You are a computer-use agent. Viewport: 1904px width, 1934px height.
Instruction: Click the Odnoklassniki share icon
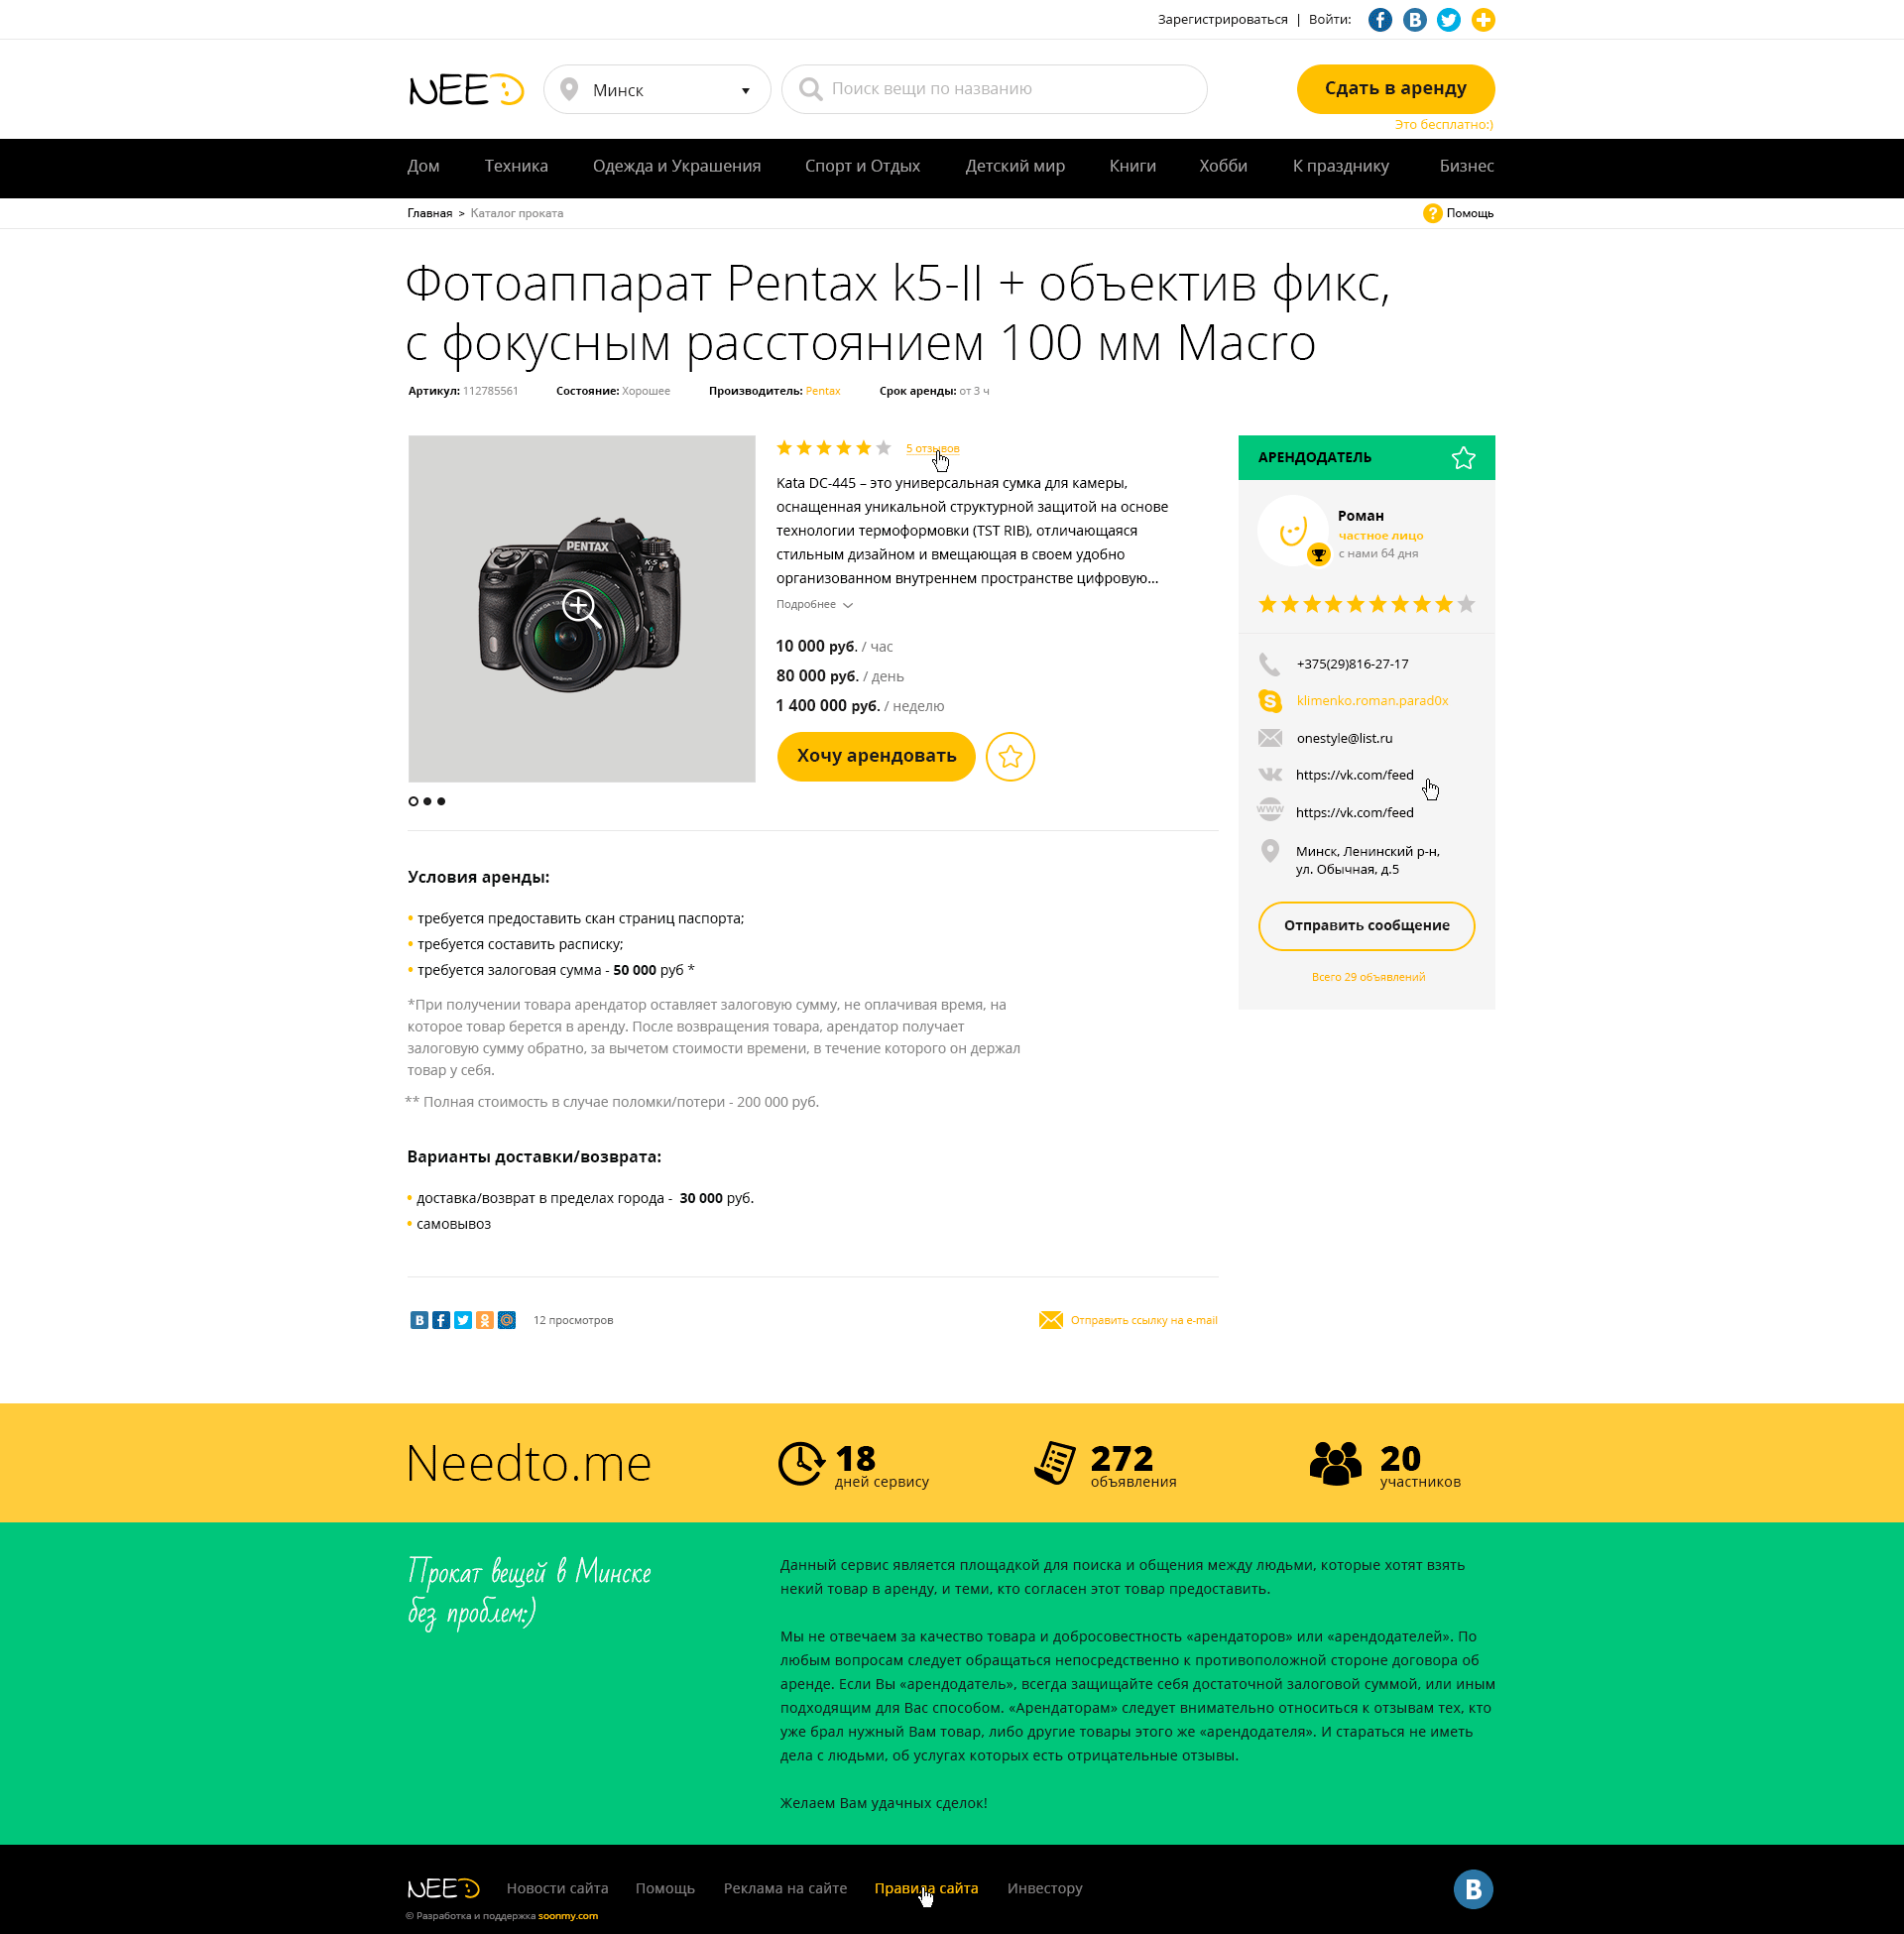tap(484, 1320)
